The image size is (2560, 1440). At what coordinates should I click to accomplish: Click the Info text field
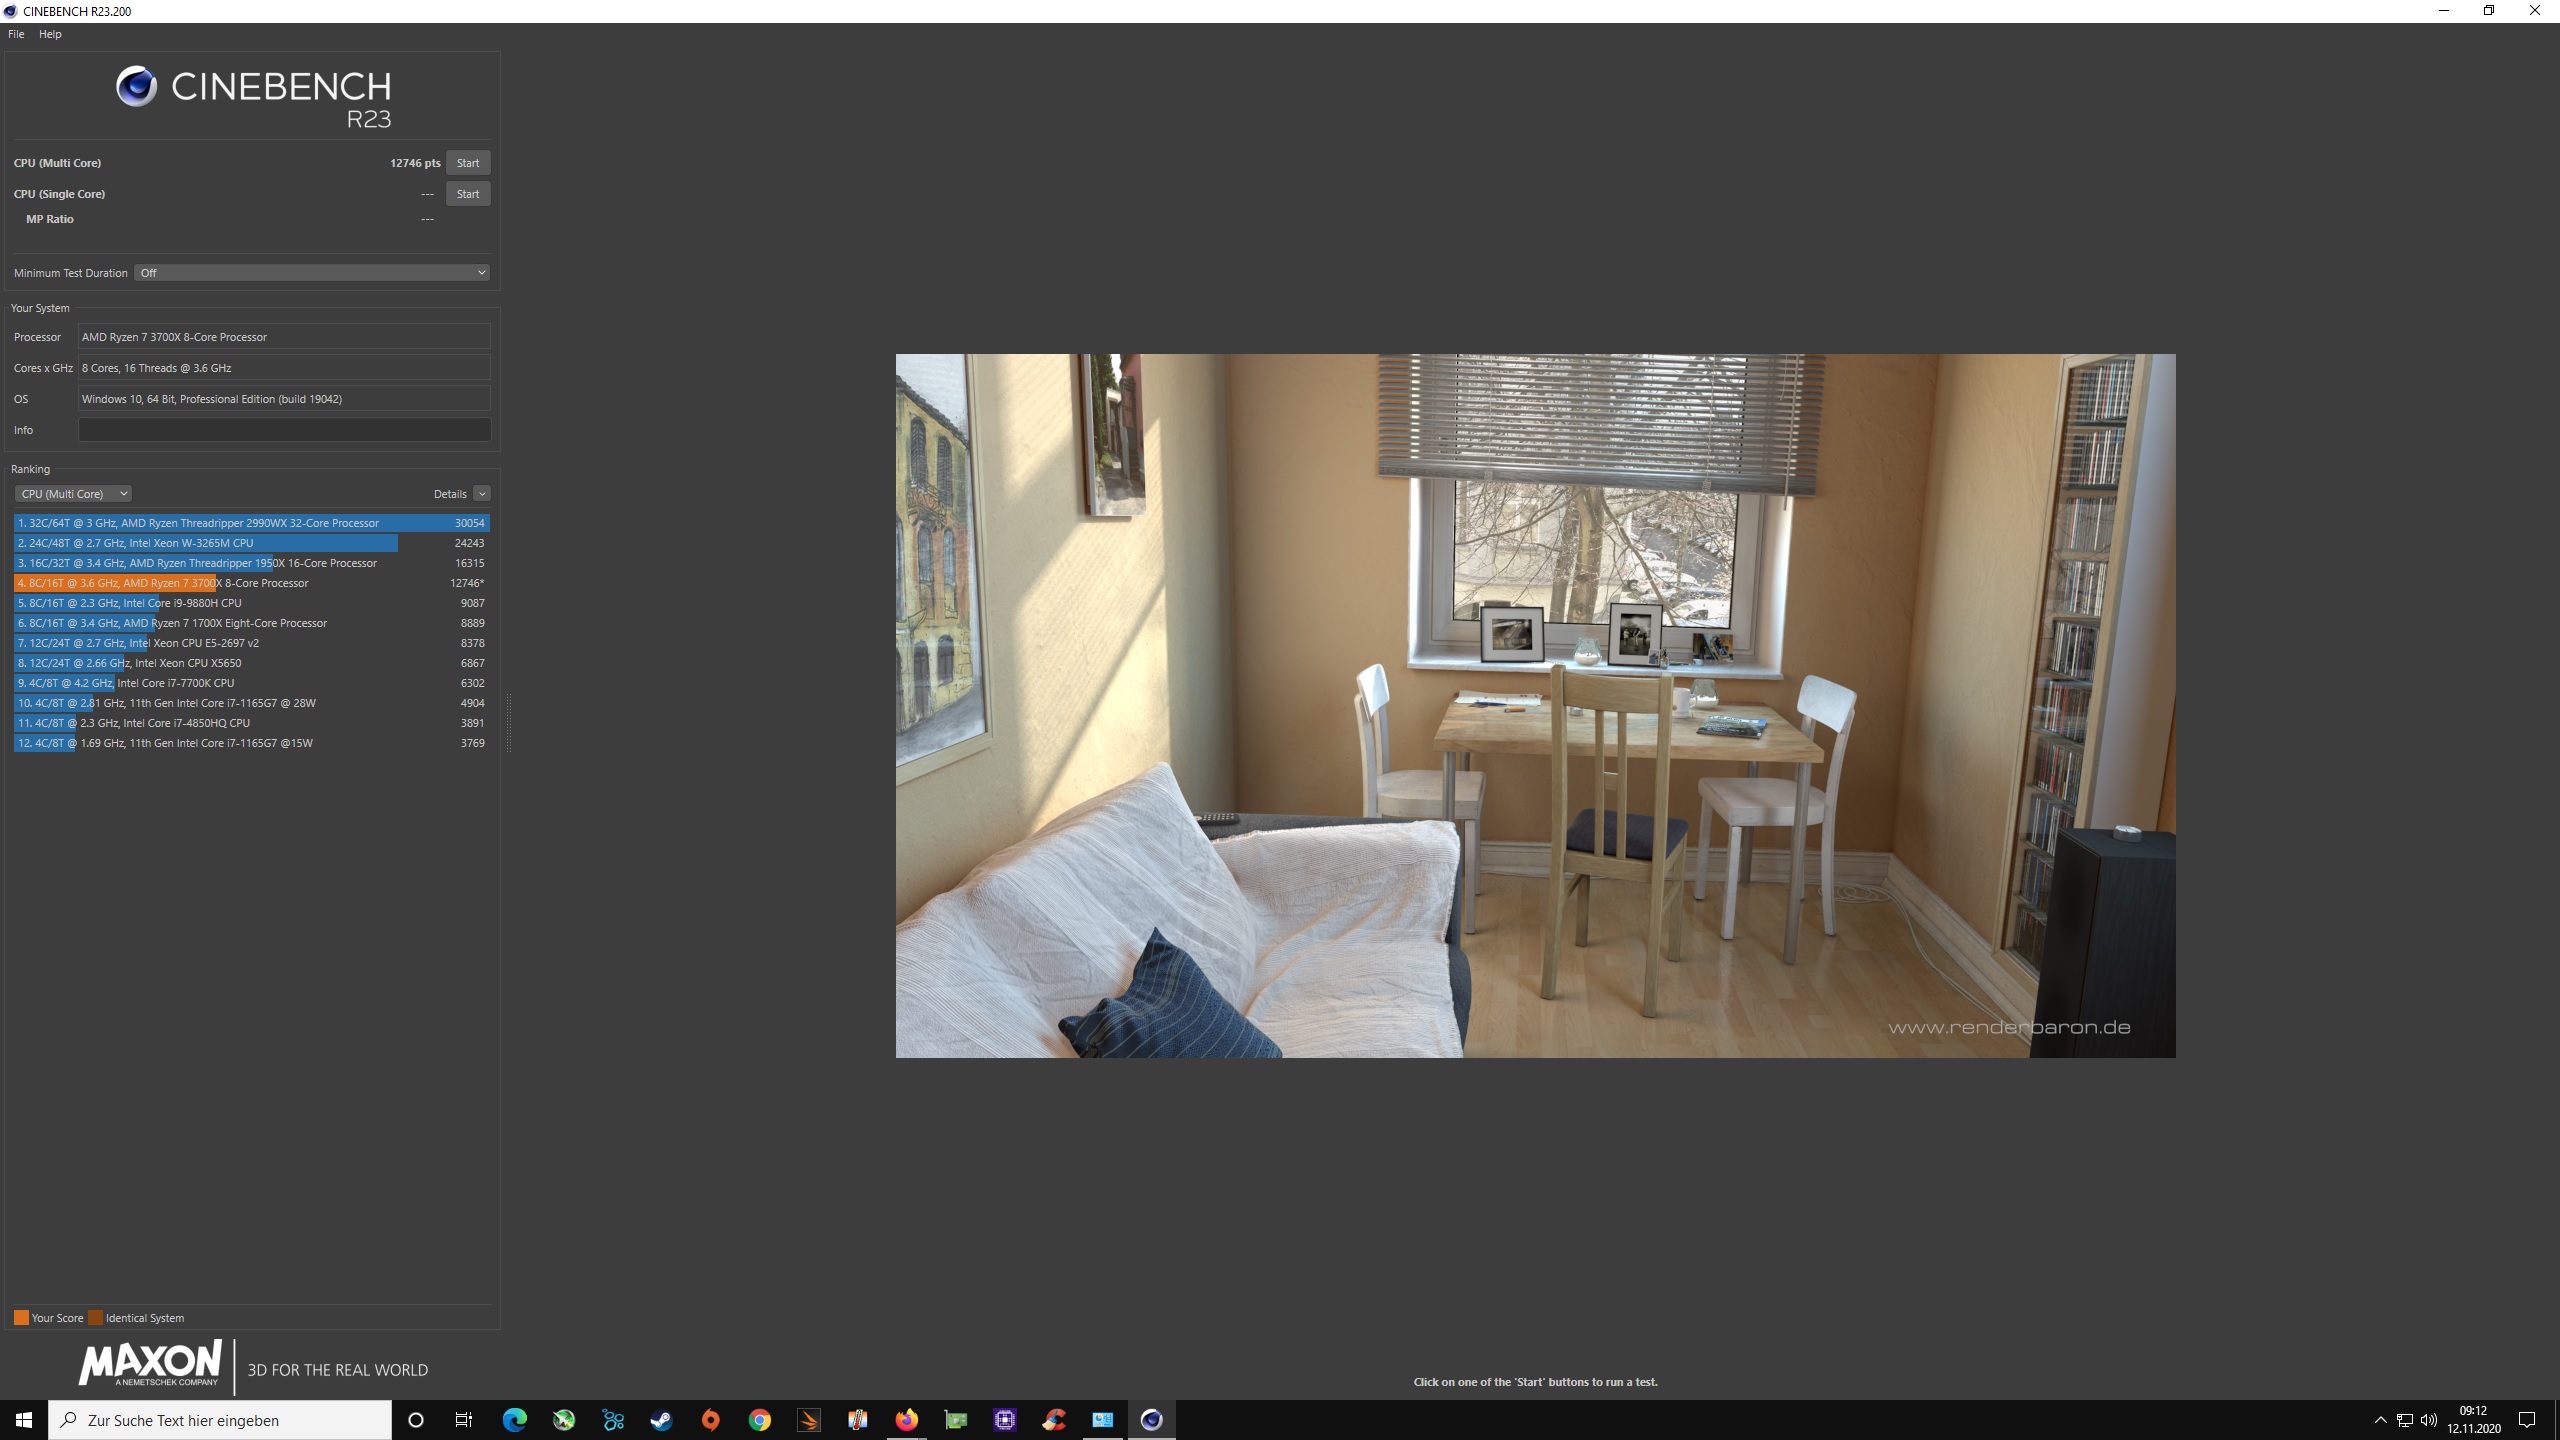284,430
